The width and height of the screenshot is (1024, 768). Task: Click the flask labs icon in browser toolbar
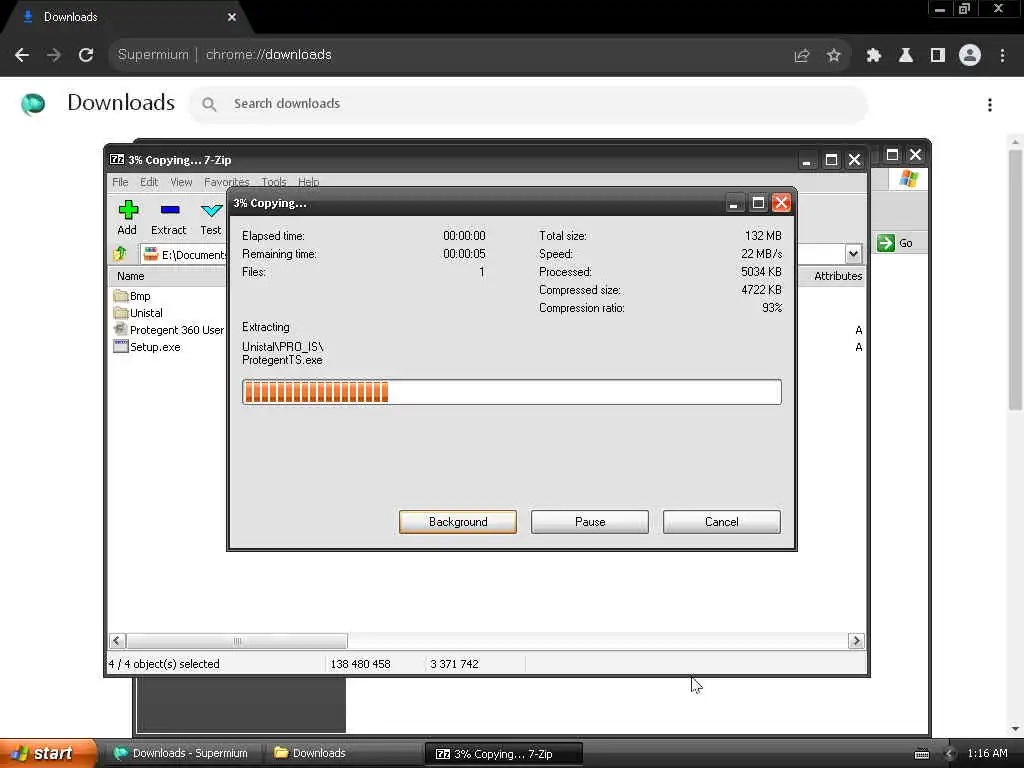(x=906, y=55)
